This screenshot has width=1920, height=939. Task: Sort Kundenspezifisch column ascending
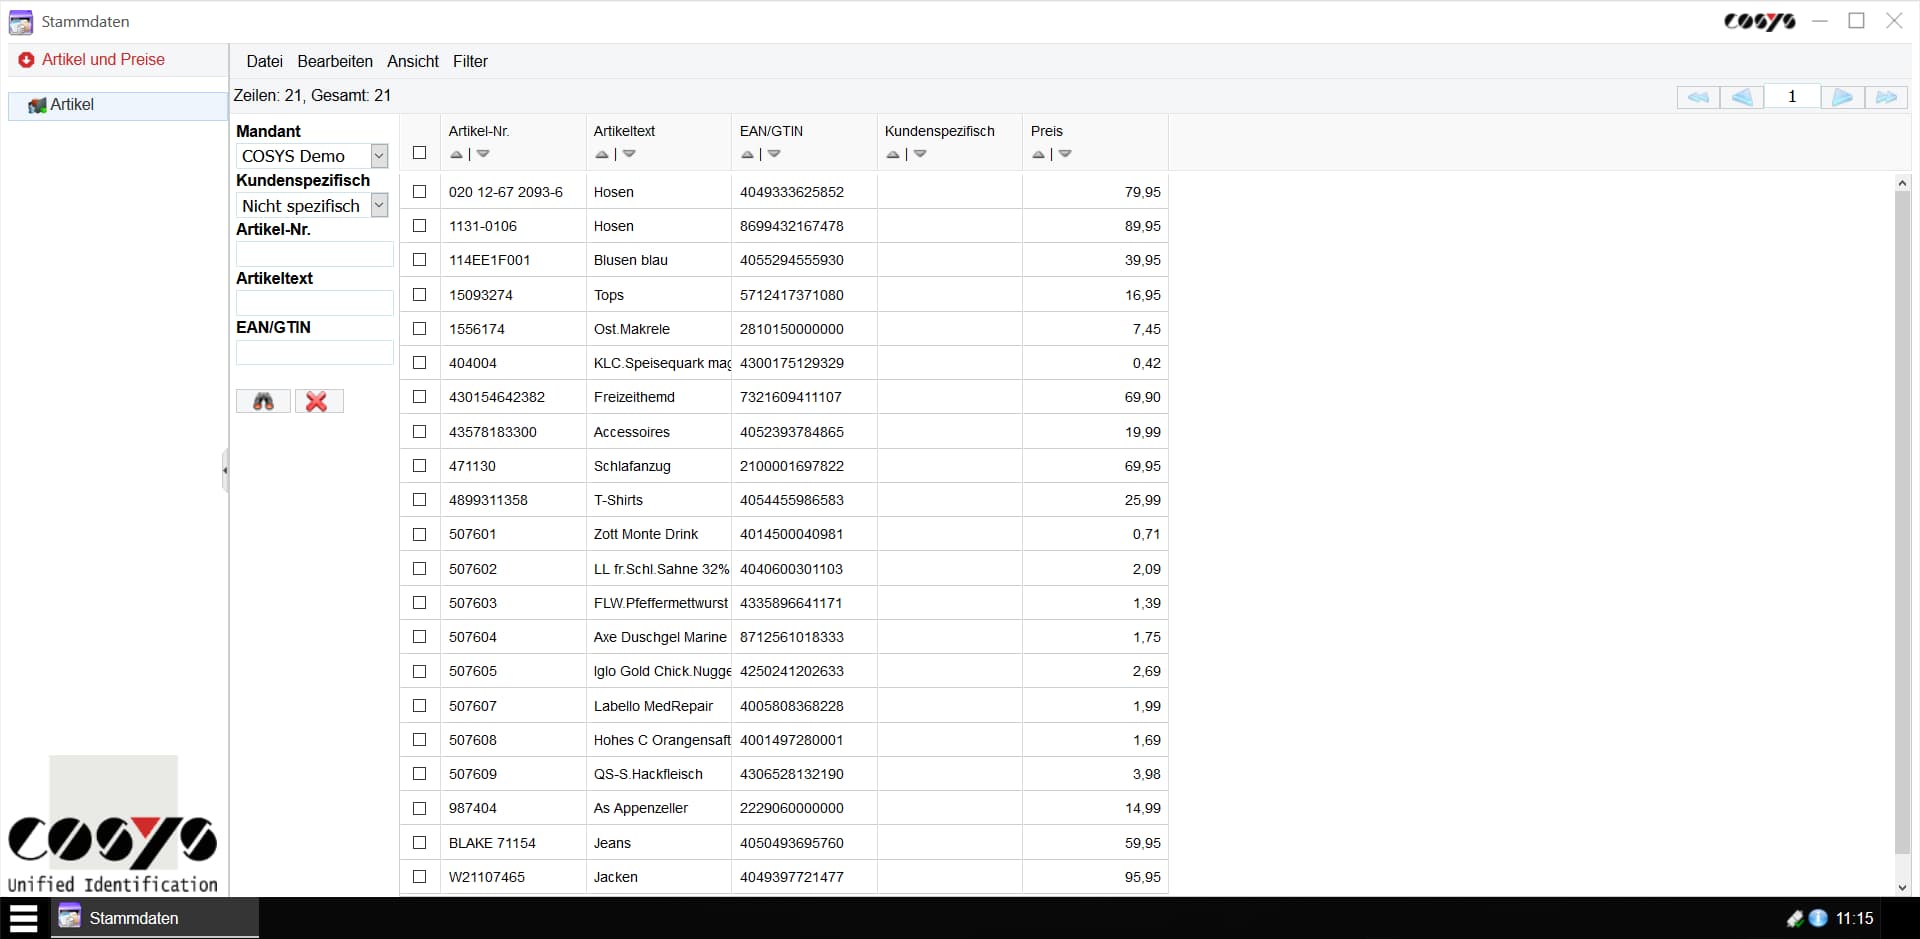pos(892,154)
